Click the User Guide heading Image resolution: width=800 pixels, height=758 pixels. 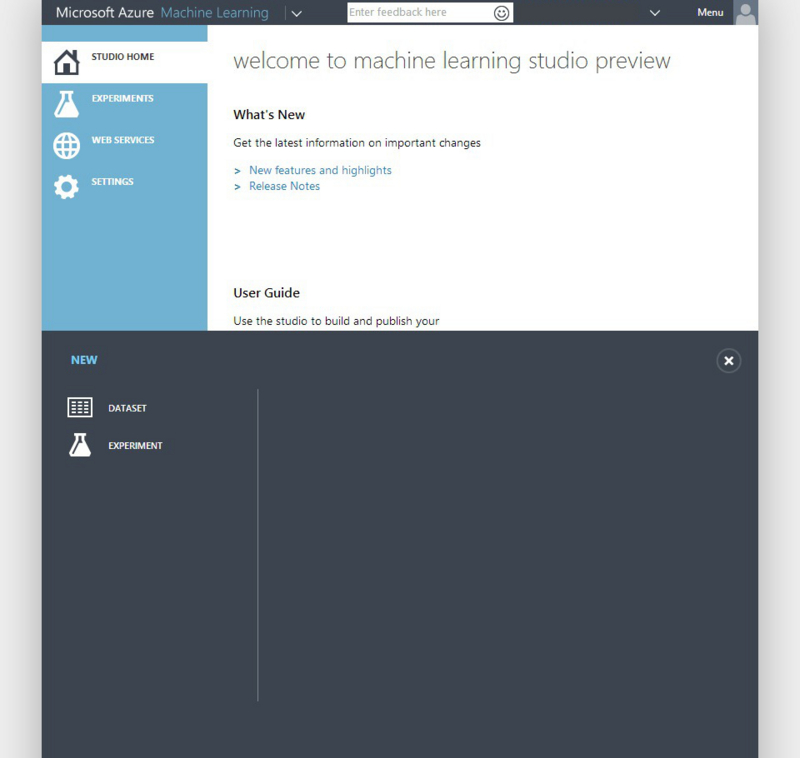tap(266, 293)
